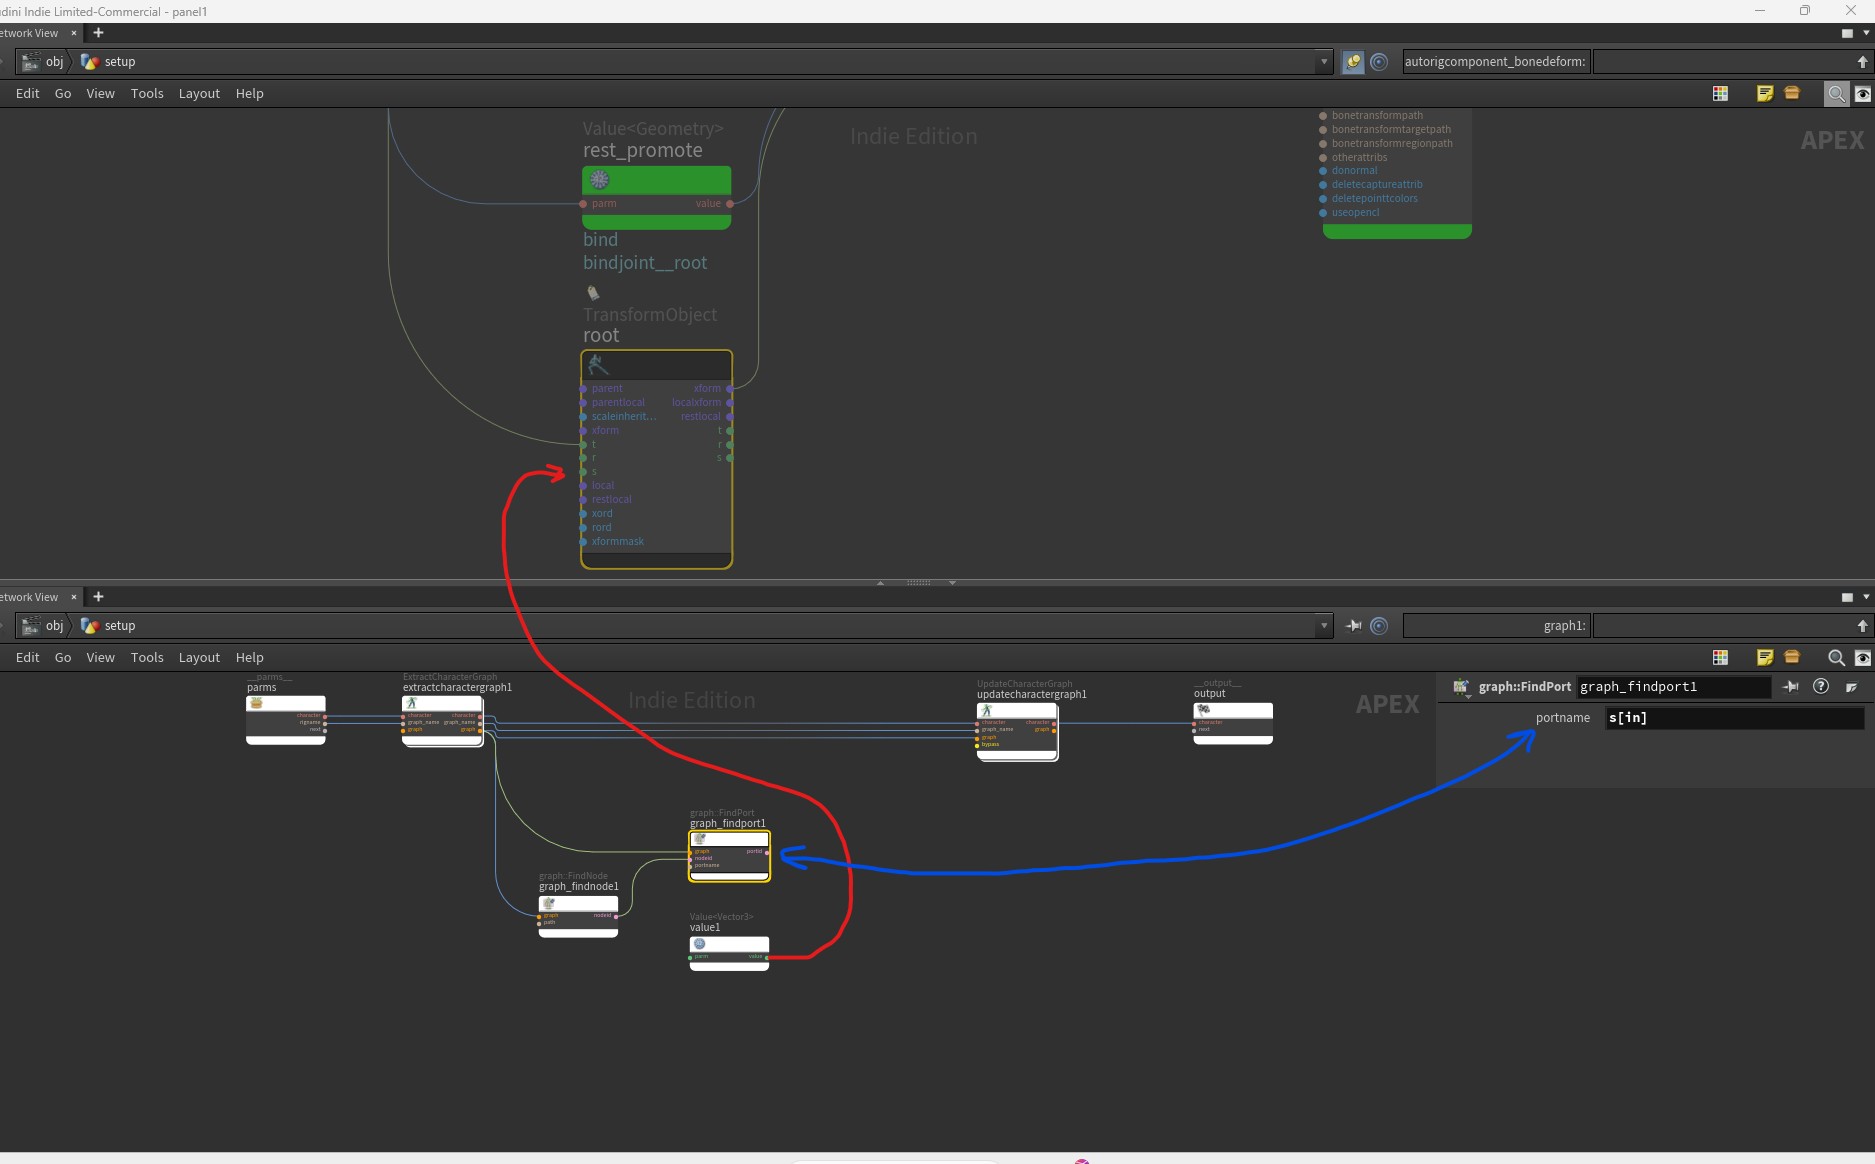Select the graph_findnode1 node

coord(578,915)
